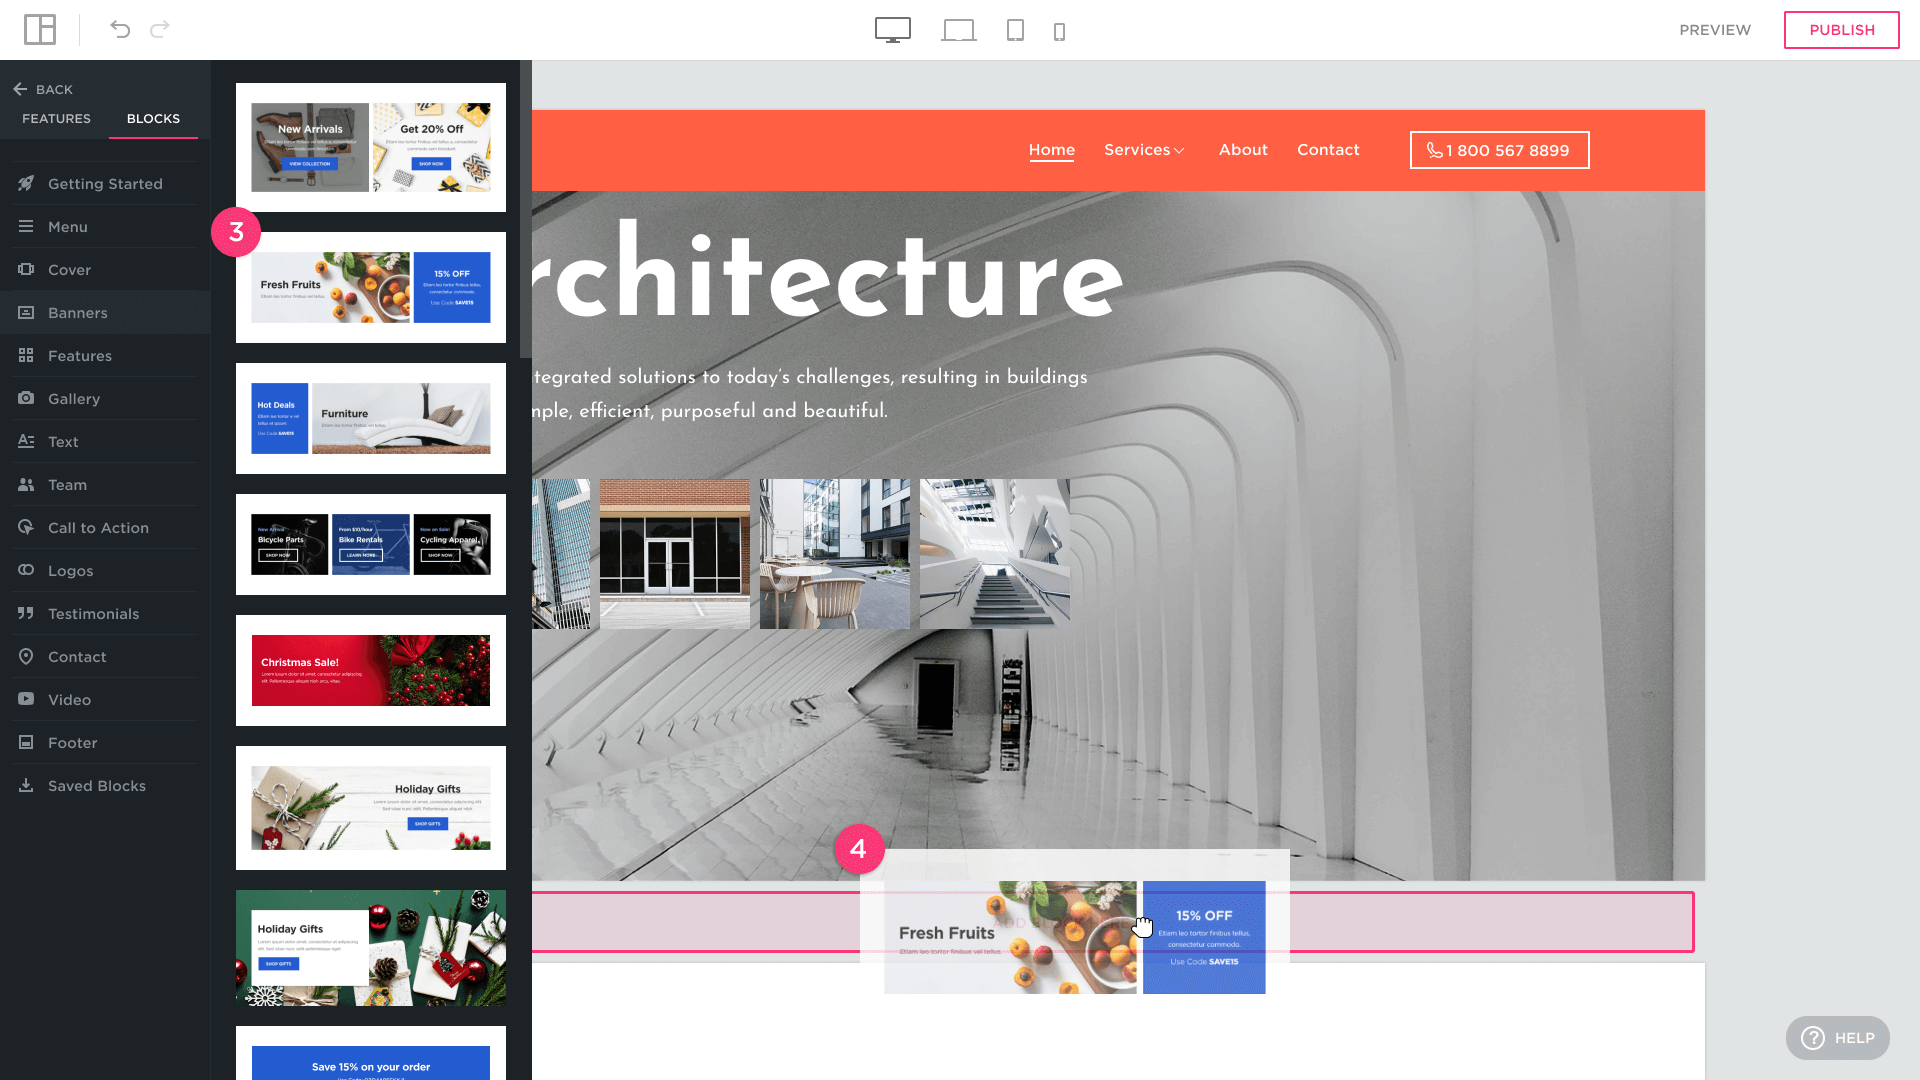Image resolution: width=1920 pixels, height=1080 pixels.
Task: Open the Help bubble
Action: coord(1837,1038)
